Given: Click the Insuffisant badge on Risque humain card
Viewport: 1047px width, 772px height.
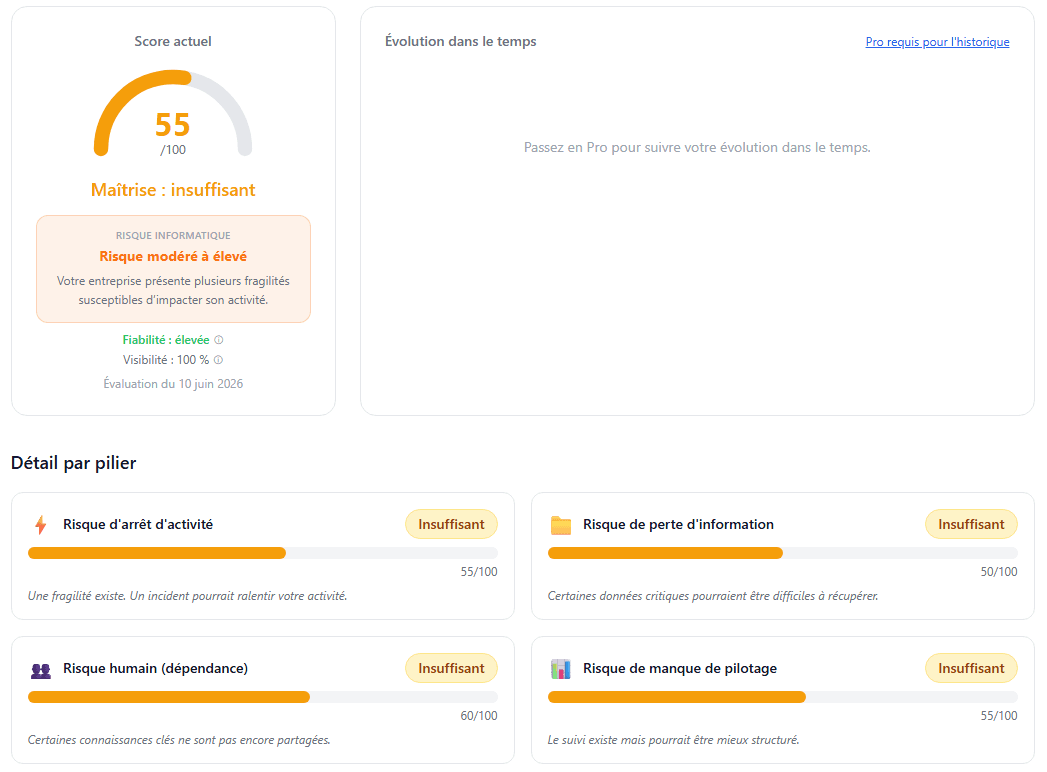Looking at the screenshot, I should 451,668.
